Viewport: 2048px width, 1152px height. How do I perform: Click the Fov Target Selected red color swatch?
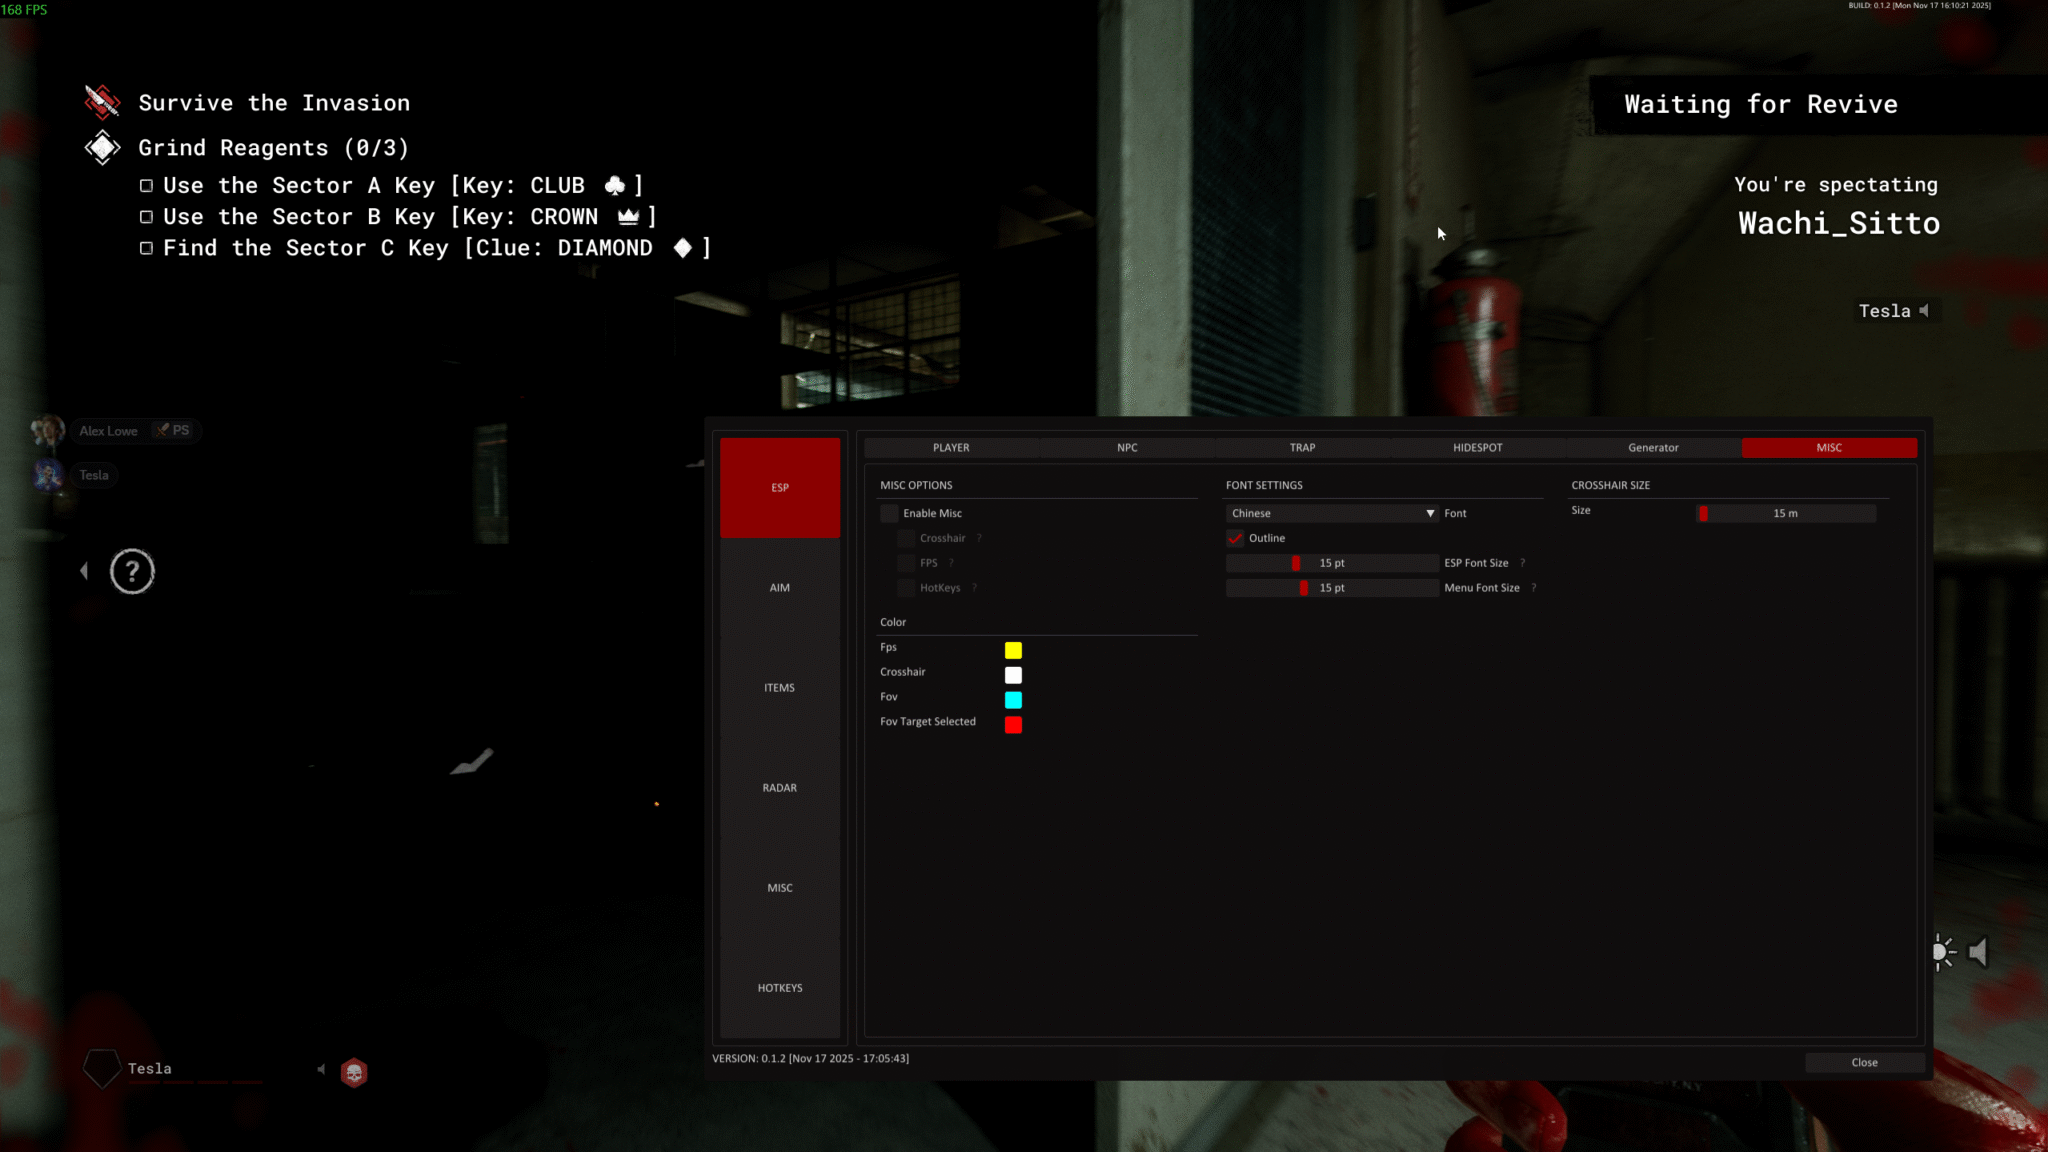click(1013, 725)
